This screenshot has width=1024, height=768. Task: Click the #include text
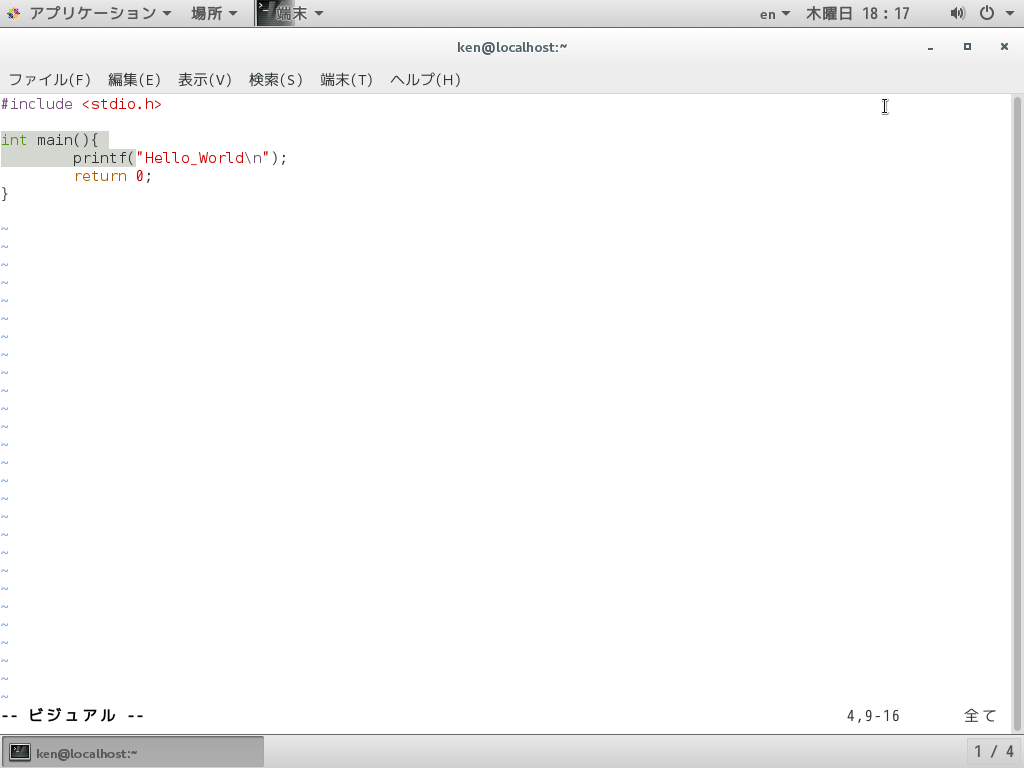pos(37,104)
